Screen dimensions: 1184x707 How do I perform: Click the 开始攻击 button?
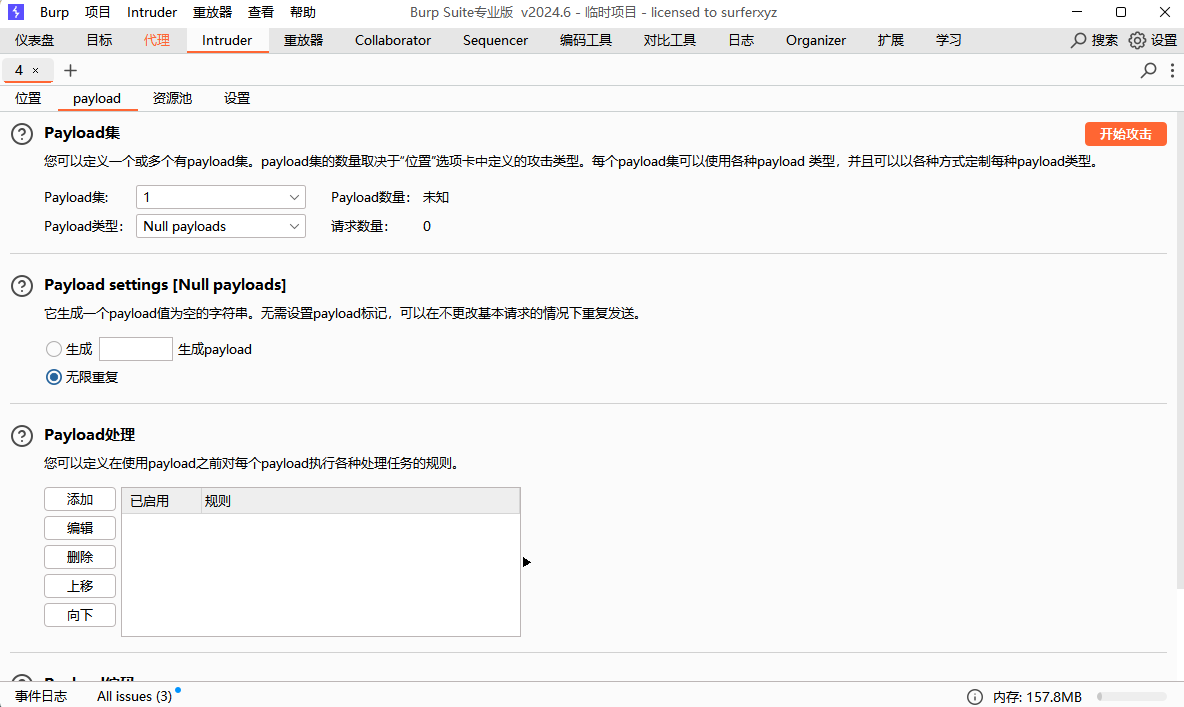(1125, 134)
